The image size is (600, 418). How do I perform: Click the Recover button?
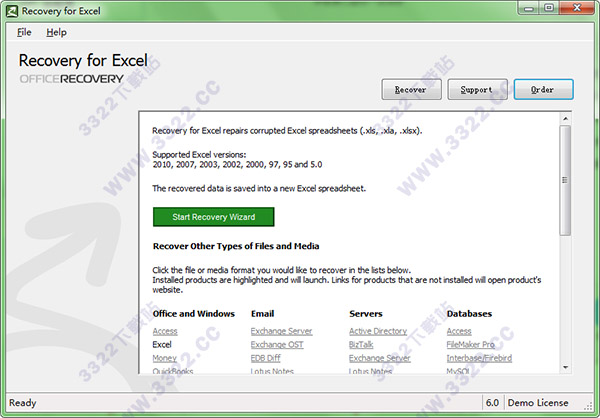pos(411,89)
